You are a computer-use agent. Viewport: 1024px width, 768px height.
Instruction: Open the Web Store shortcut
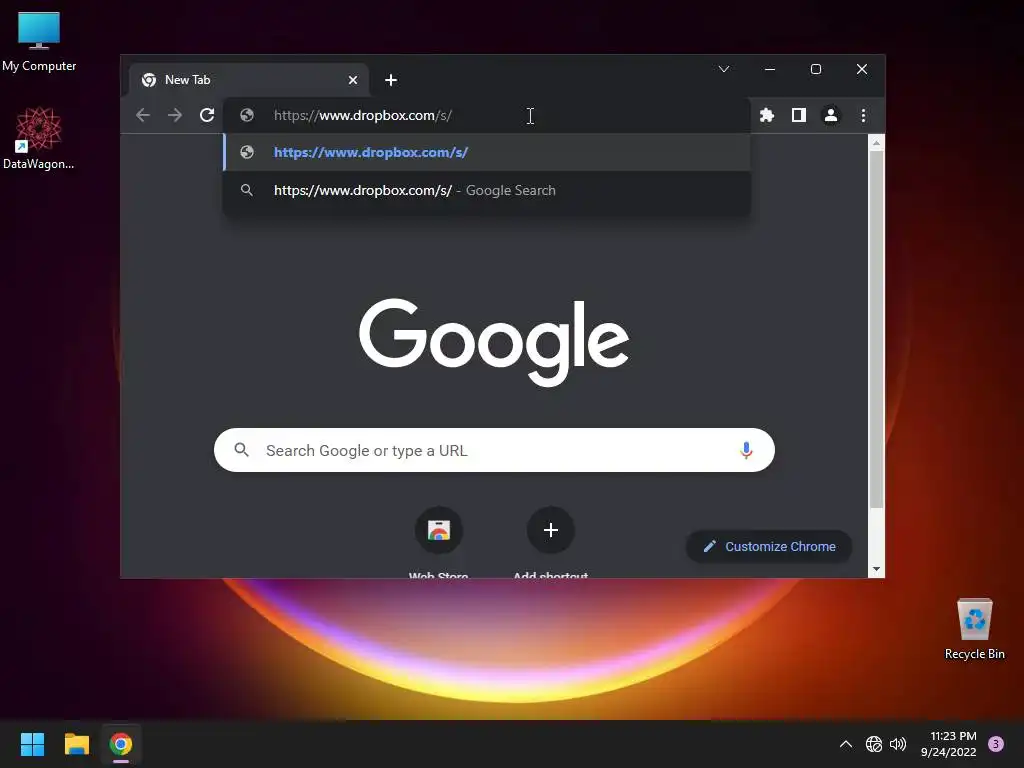[439, 542]
